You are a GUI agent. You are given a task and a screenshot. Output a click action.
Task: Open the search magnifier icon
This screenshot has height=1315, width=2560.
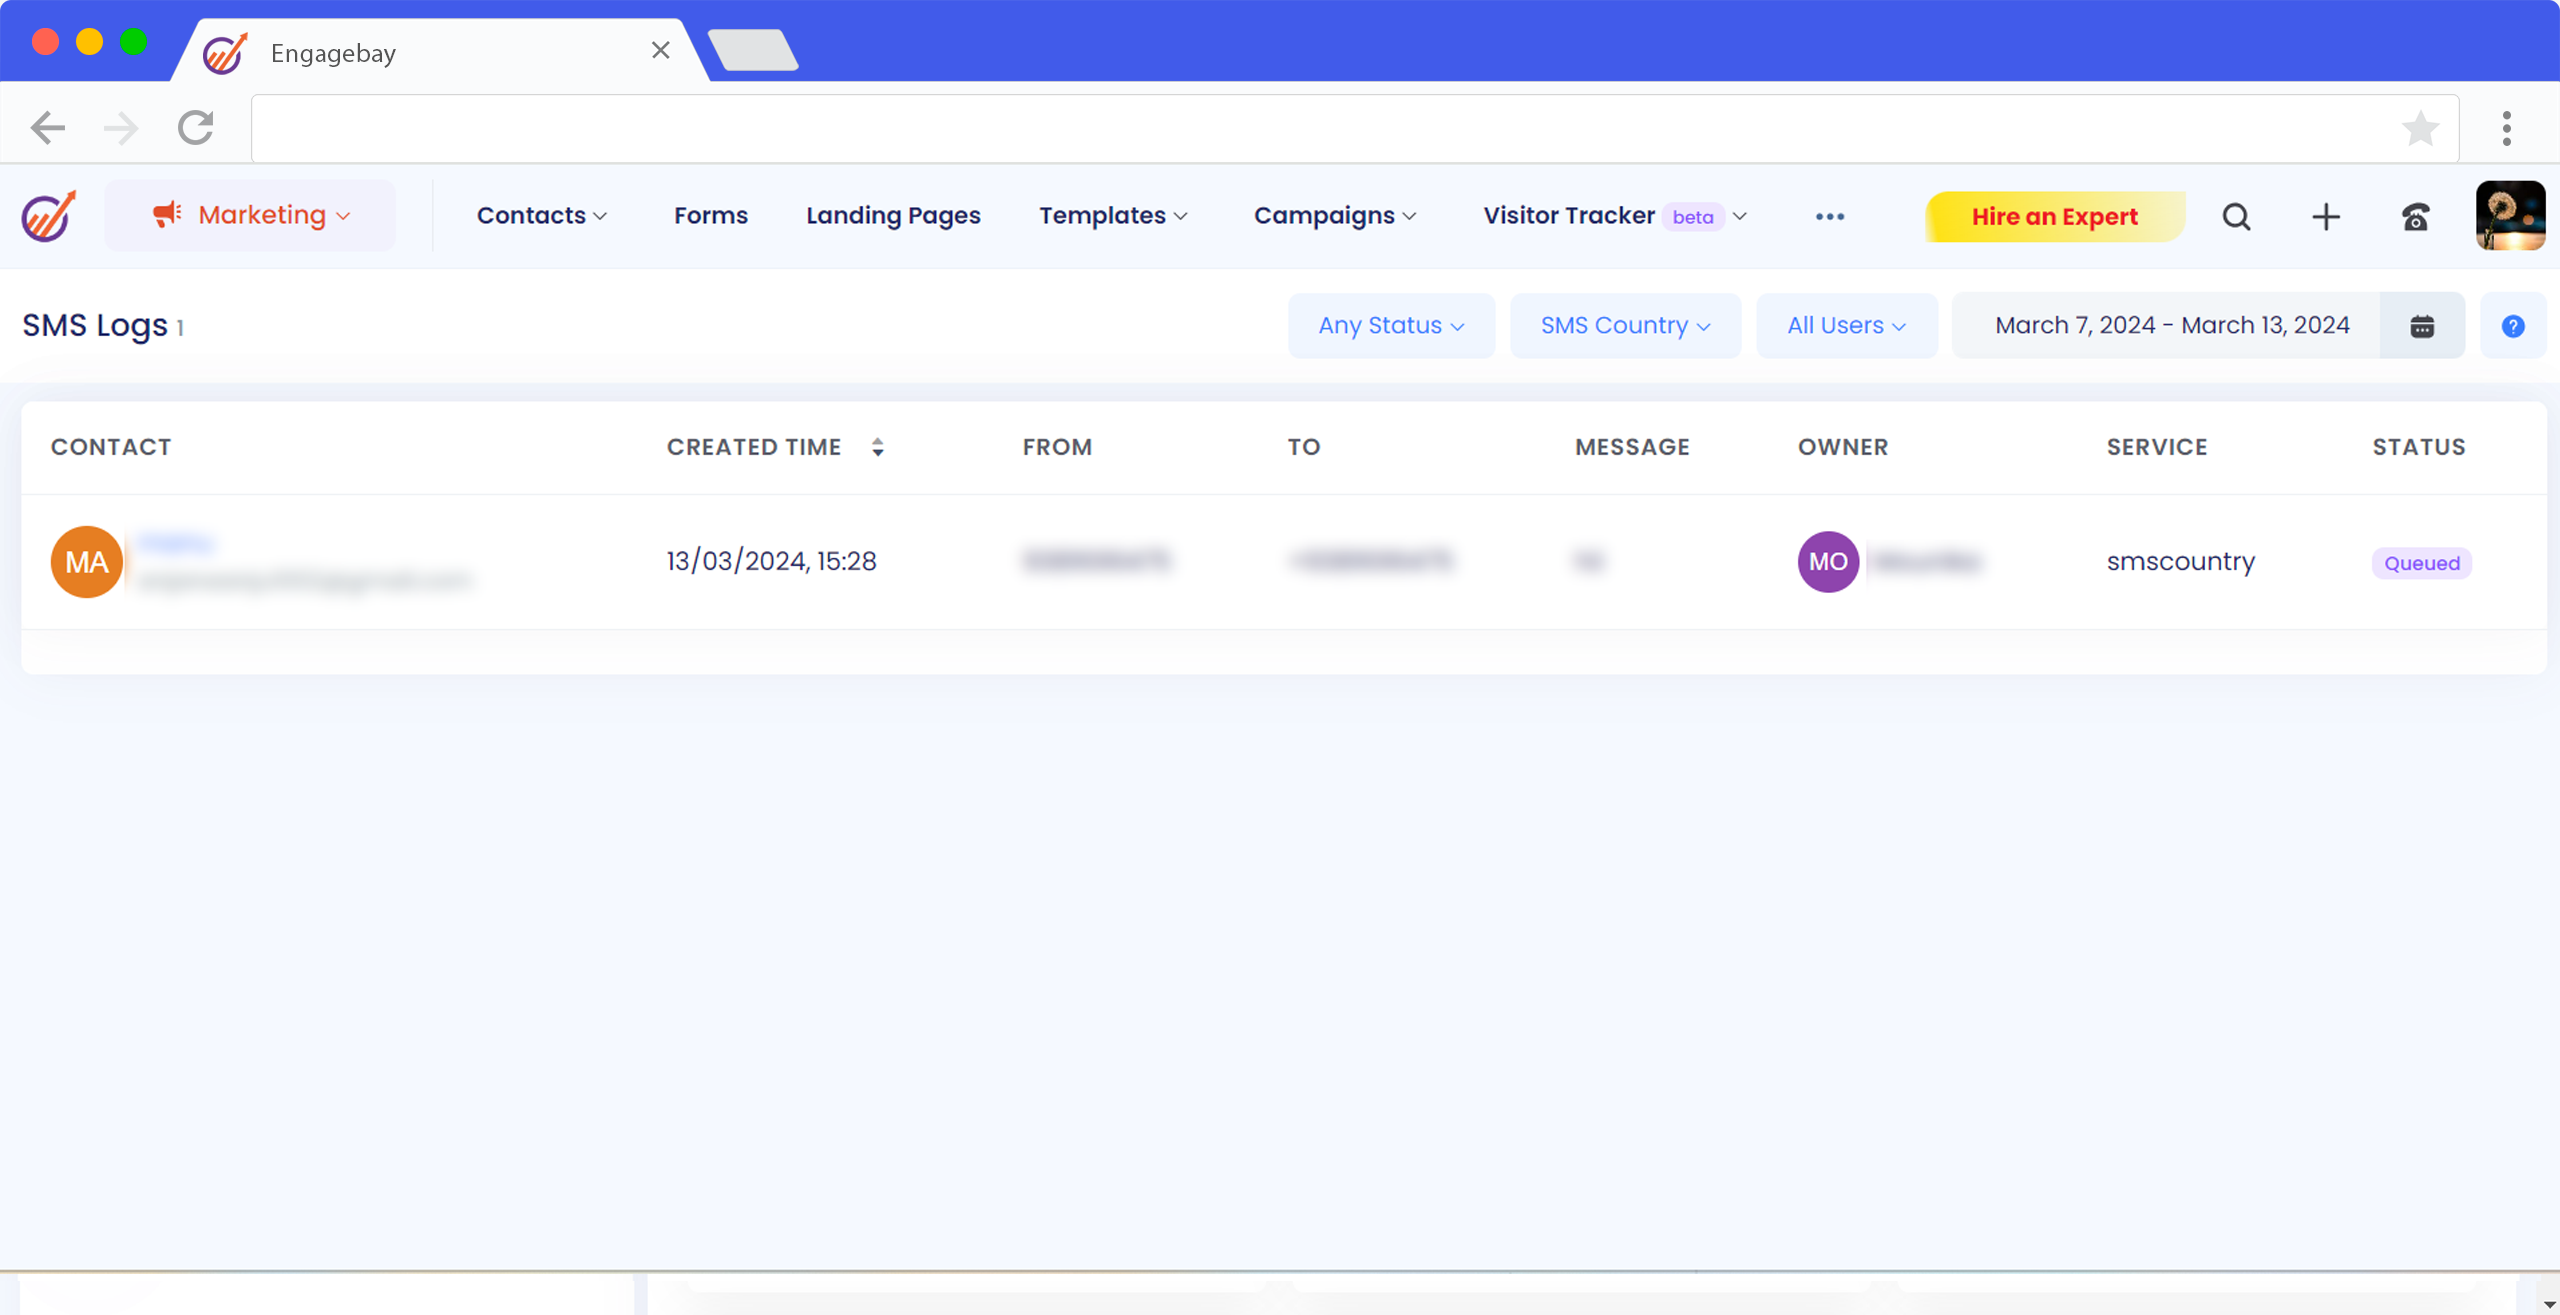2236,217
